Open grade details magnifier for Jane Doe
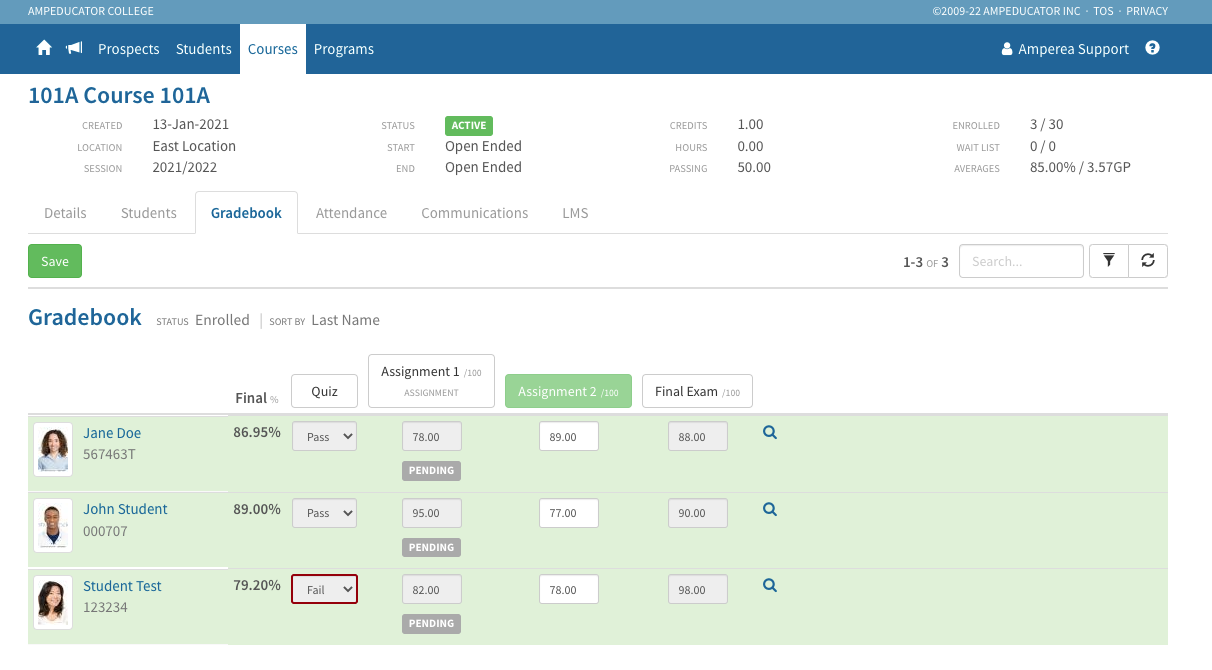Image resolution: width=1212 pixels, height=670 pixels. [769, 432]
